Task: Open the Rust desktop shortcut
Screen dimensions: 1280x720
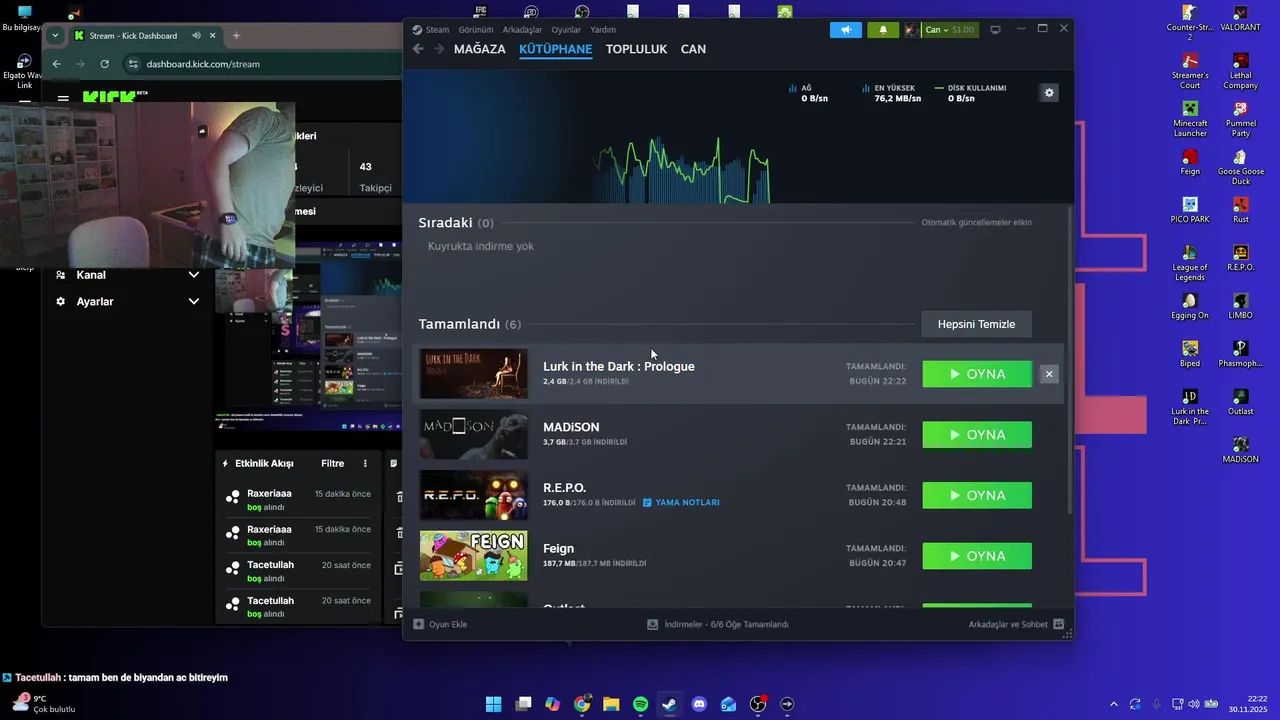Action: pyautogui.click(x=1240, y=210)
